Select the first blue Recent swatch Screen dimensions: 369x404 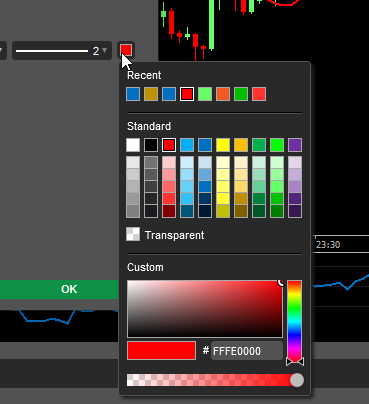(133, 94)
